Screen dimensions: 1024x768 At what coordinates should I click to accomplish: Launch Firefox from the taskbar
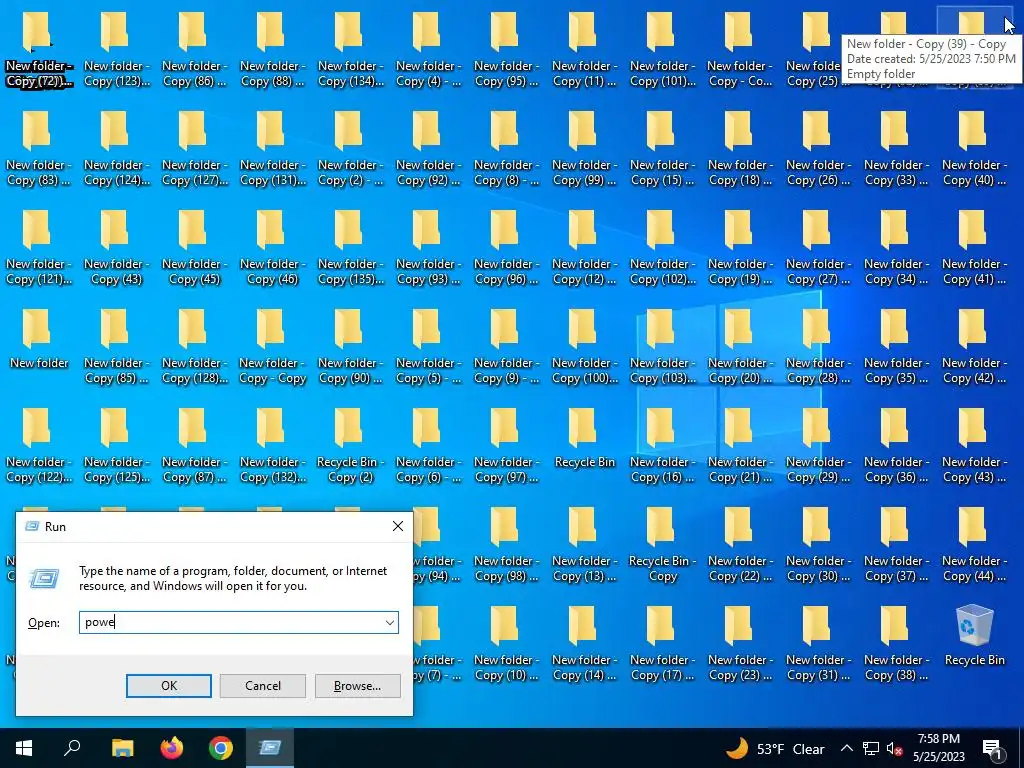tap(172, 748)
